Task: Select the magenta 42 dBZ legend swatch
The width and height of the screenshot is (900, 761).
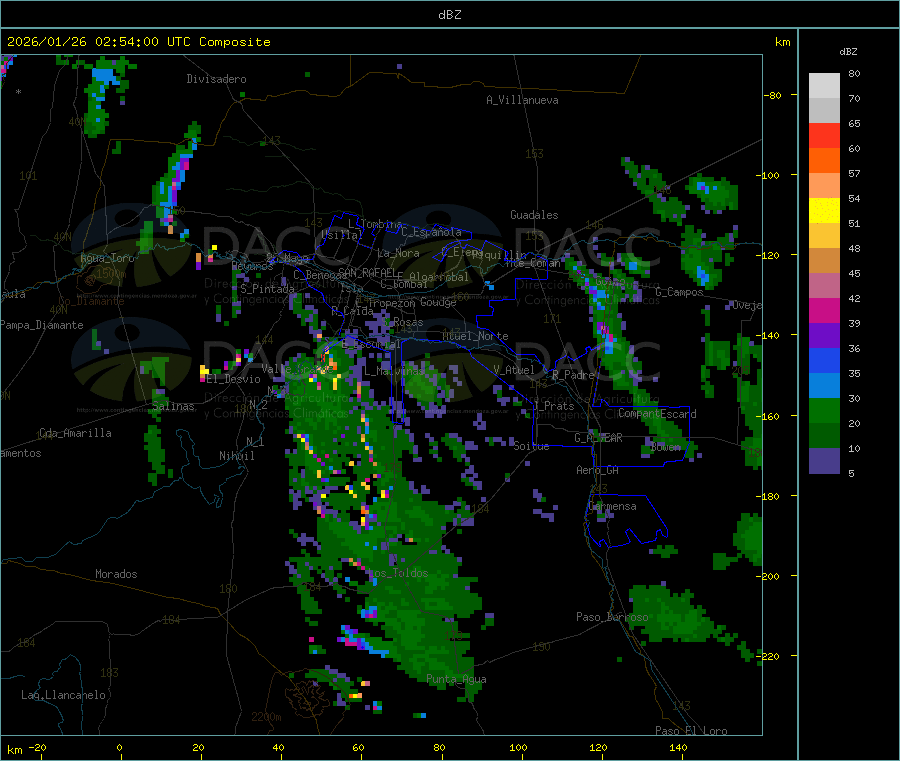Action: coord(824,310)
